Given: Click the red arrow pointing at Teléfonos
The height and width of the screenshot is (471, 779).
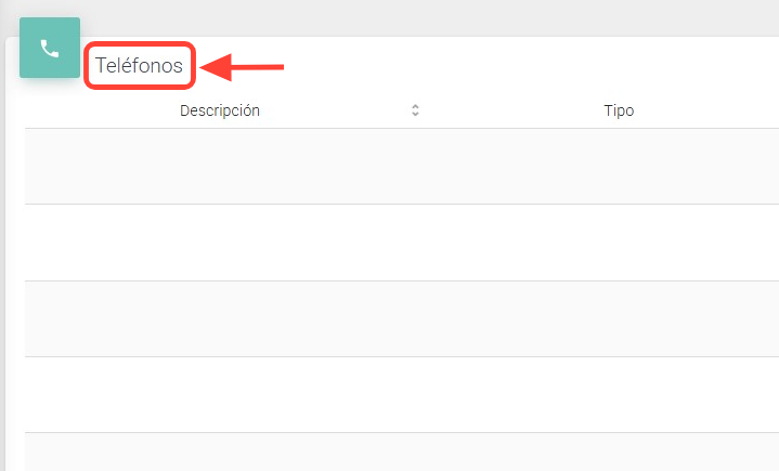Looking at the screenshot, I should pos(244,67).
